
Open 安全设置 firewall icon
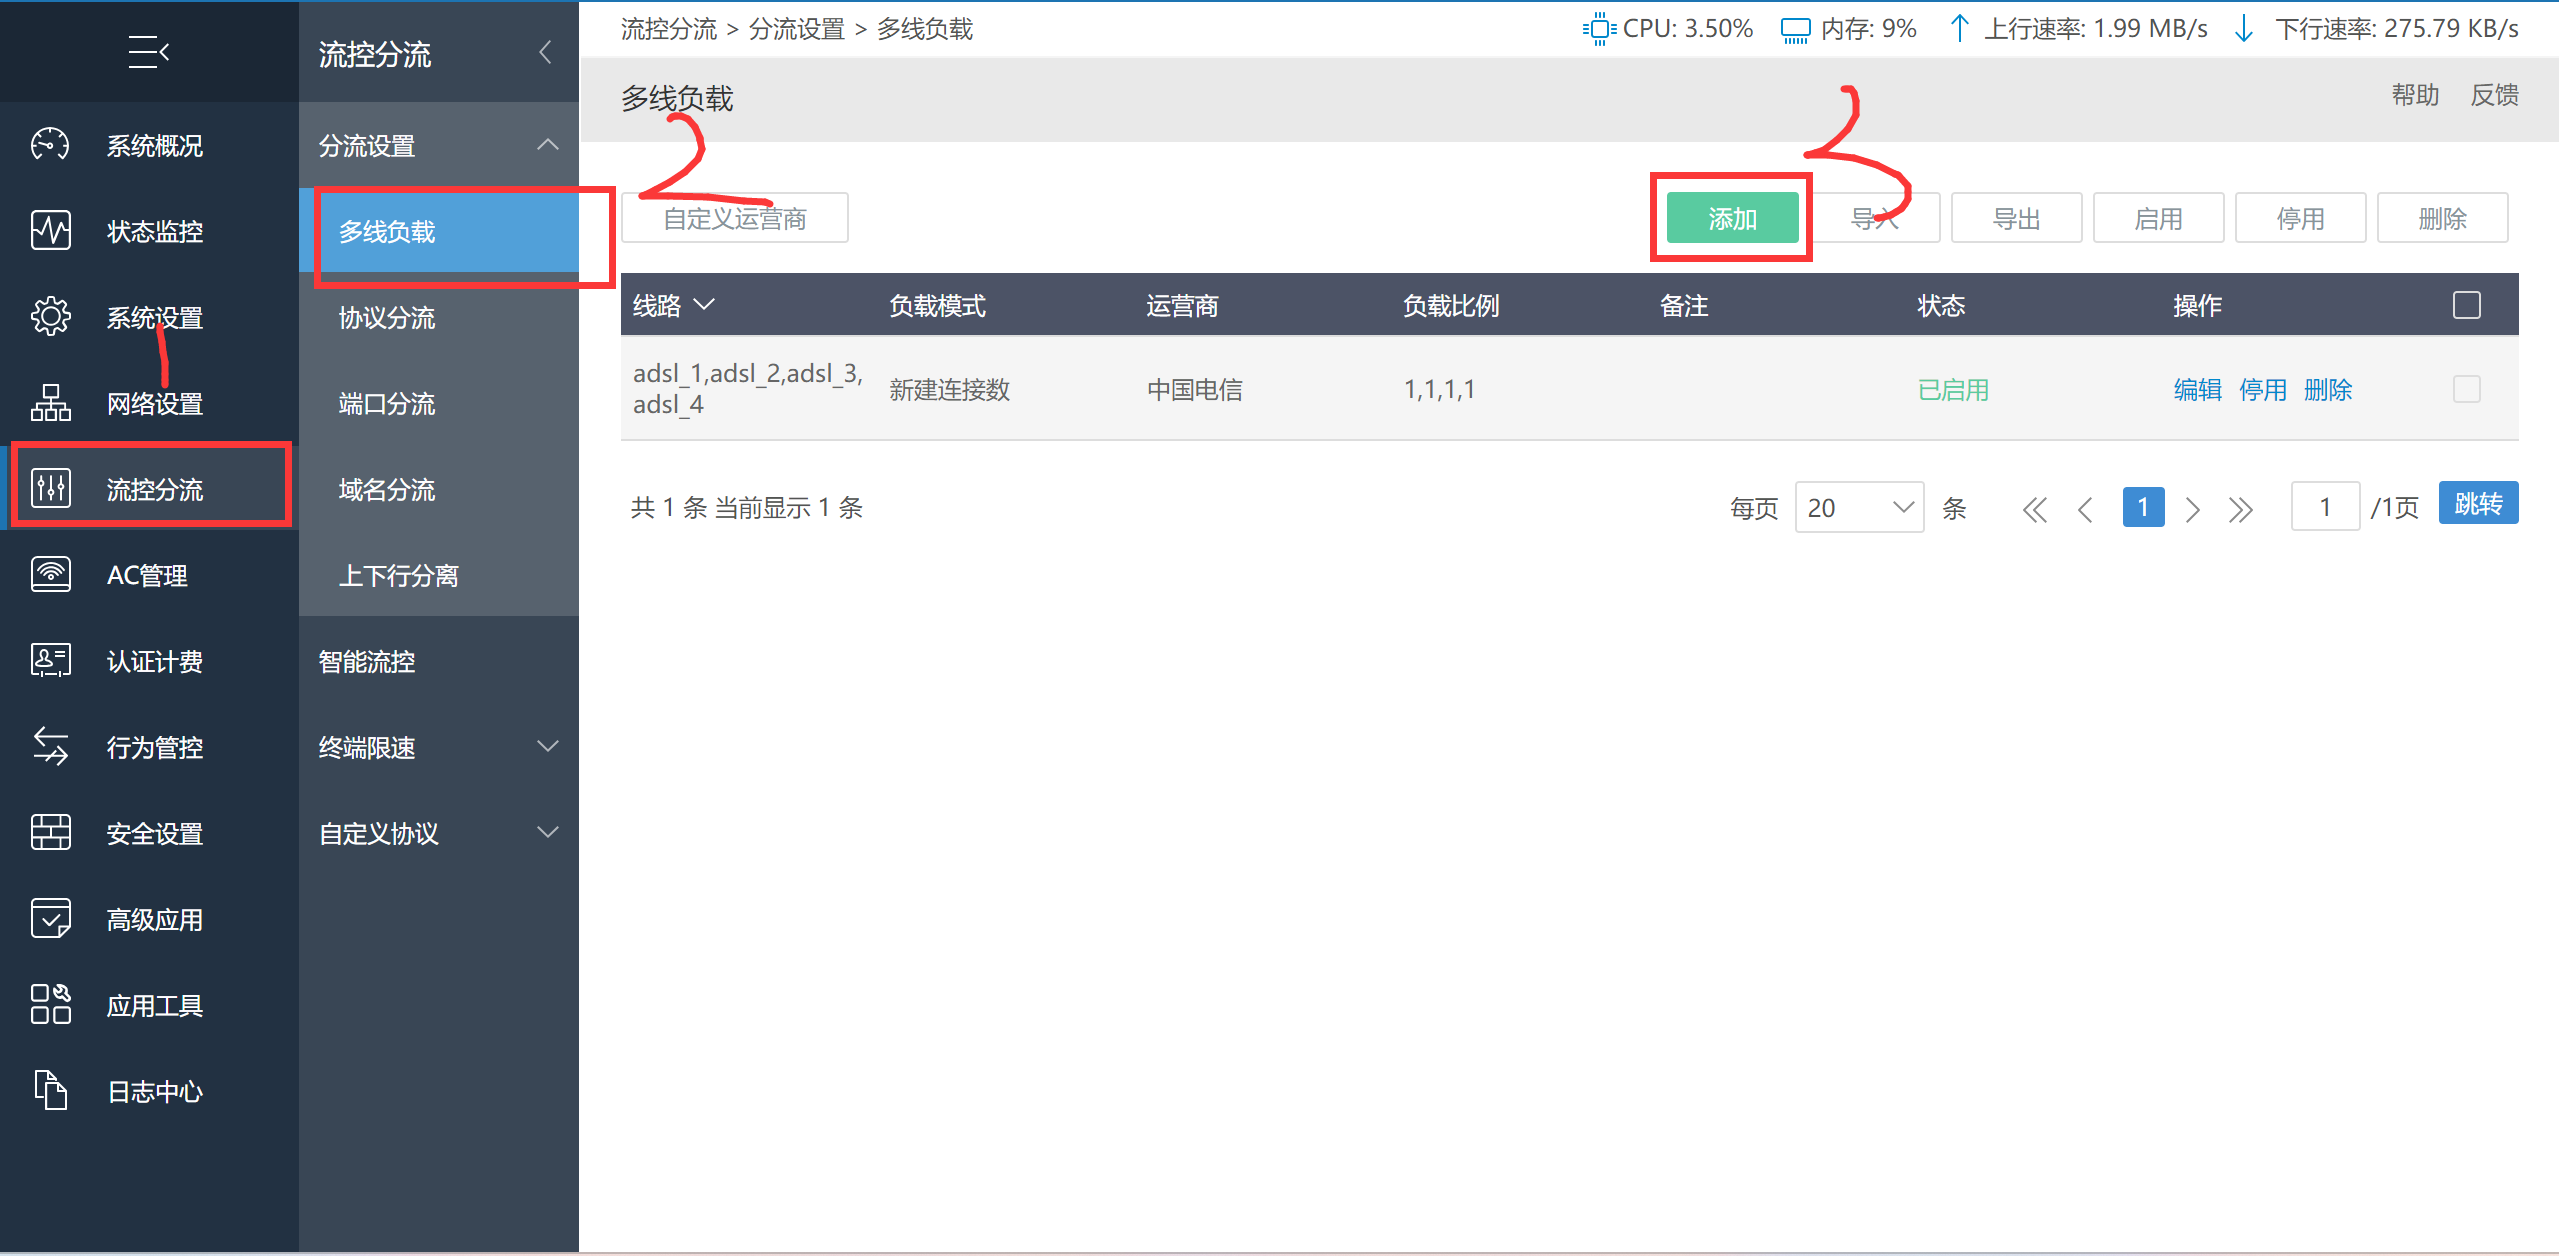(50, 833)
